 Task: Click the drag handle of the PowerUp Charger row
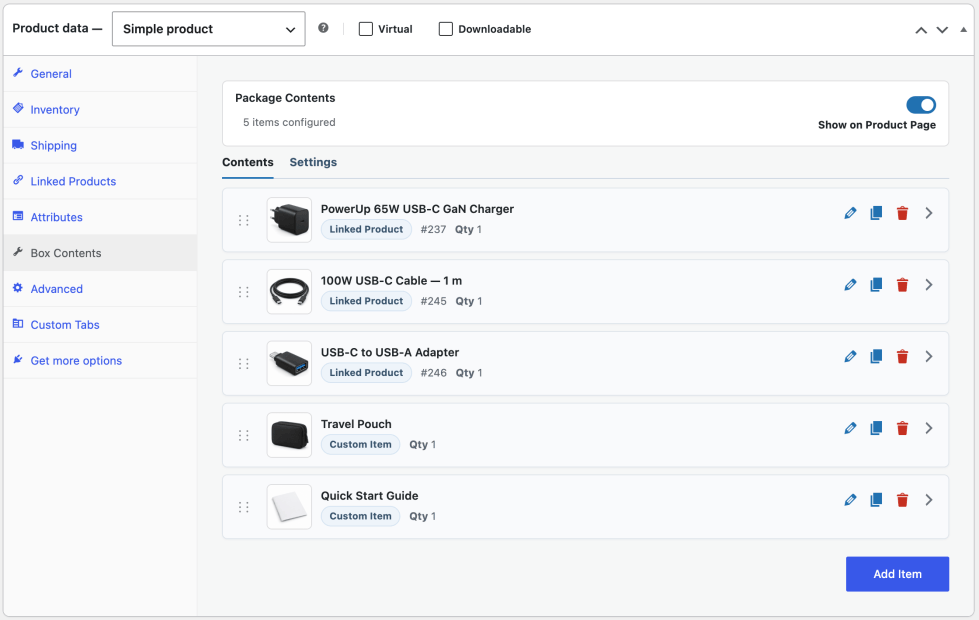point(244,220)
